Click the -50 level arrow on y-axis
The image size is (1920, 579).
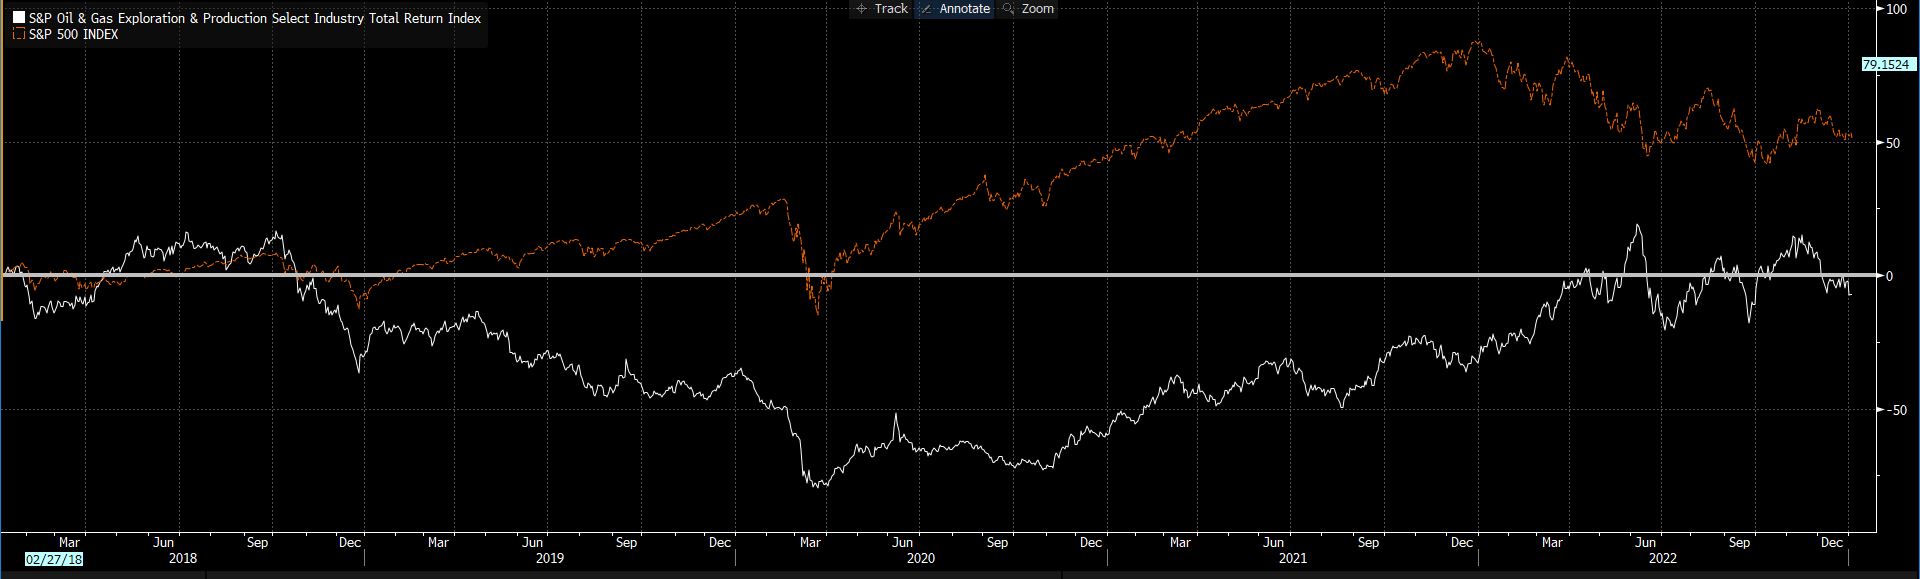[1881, 410]
